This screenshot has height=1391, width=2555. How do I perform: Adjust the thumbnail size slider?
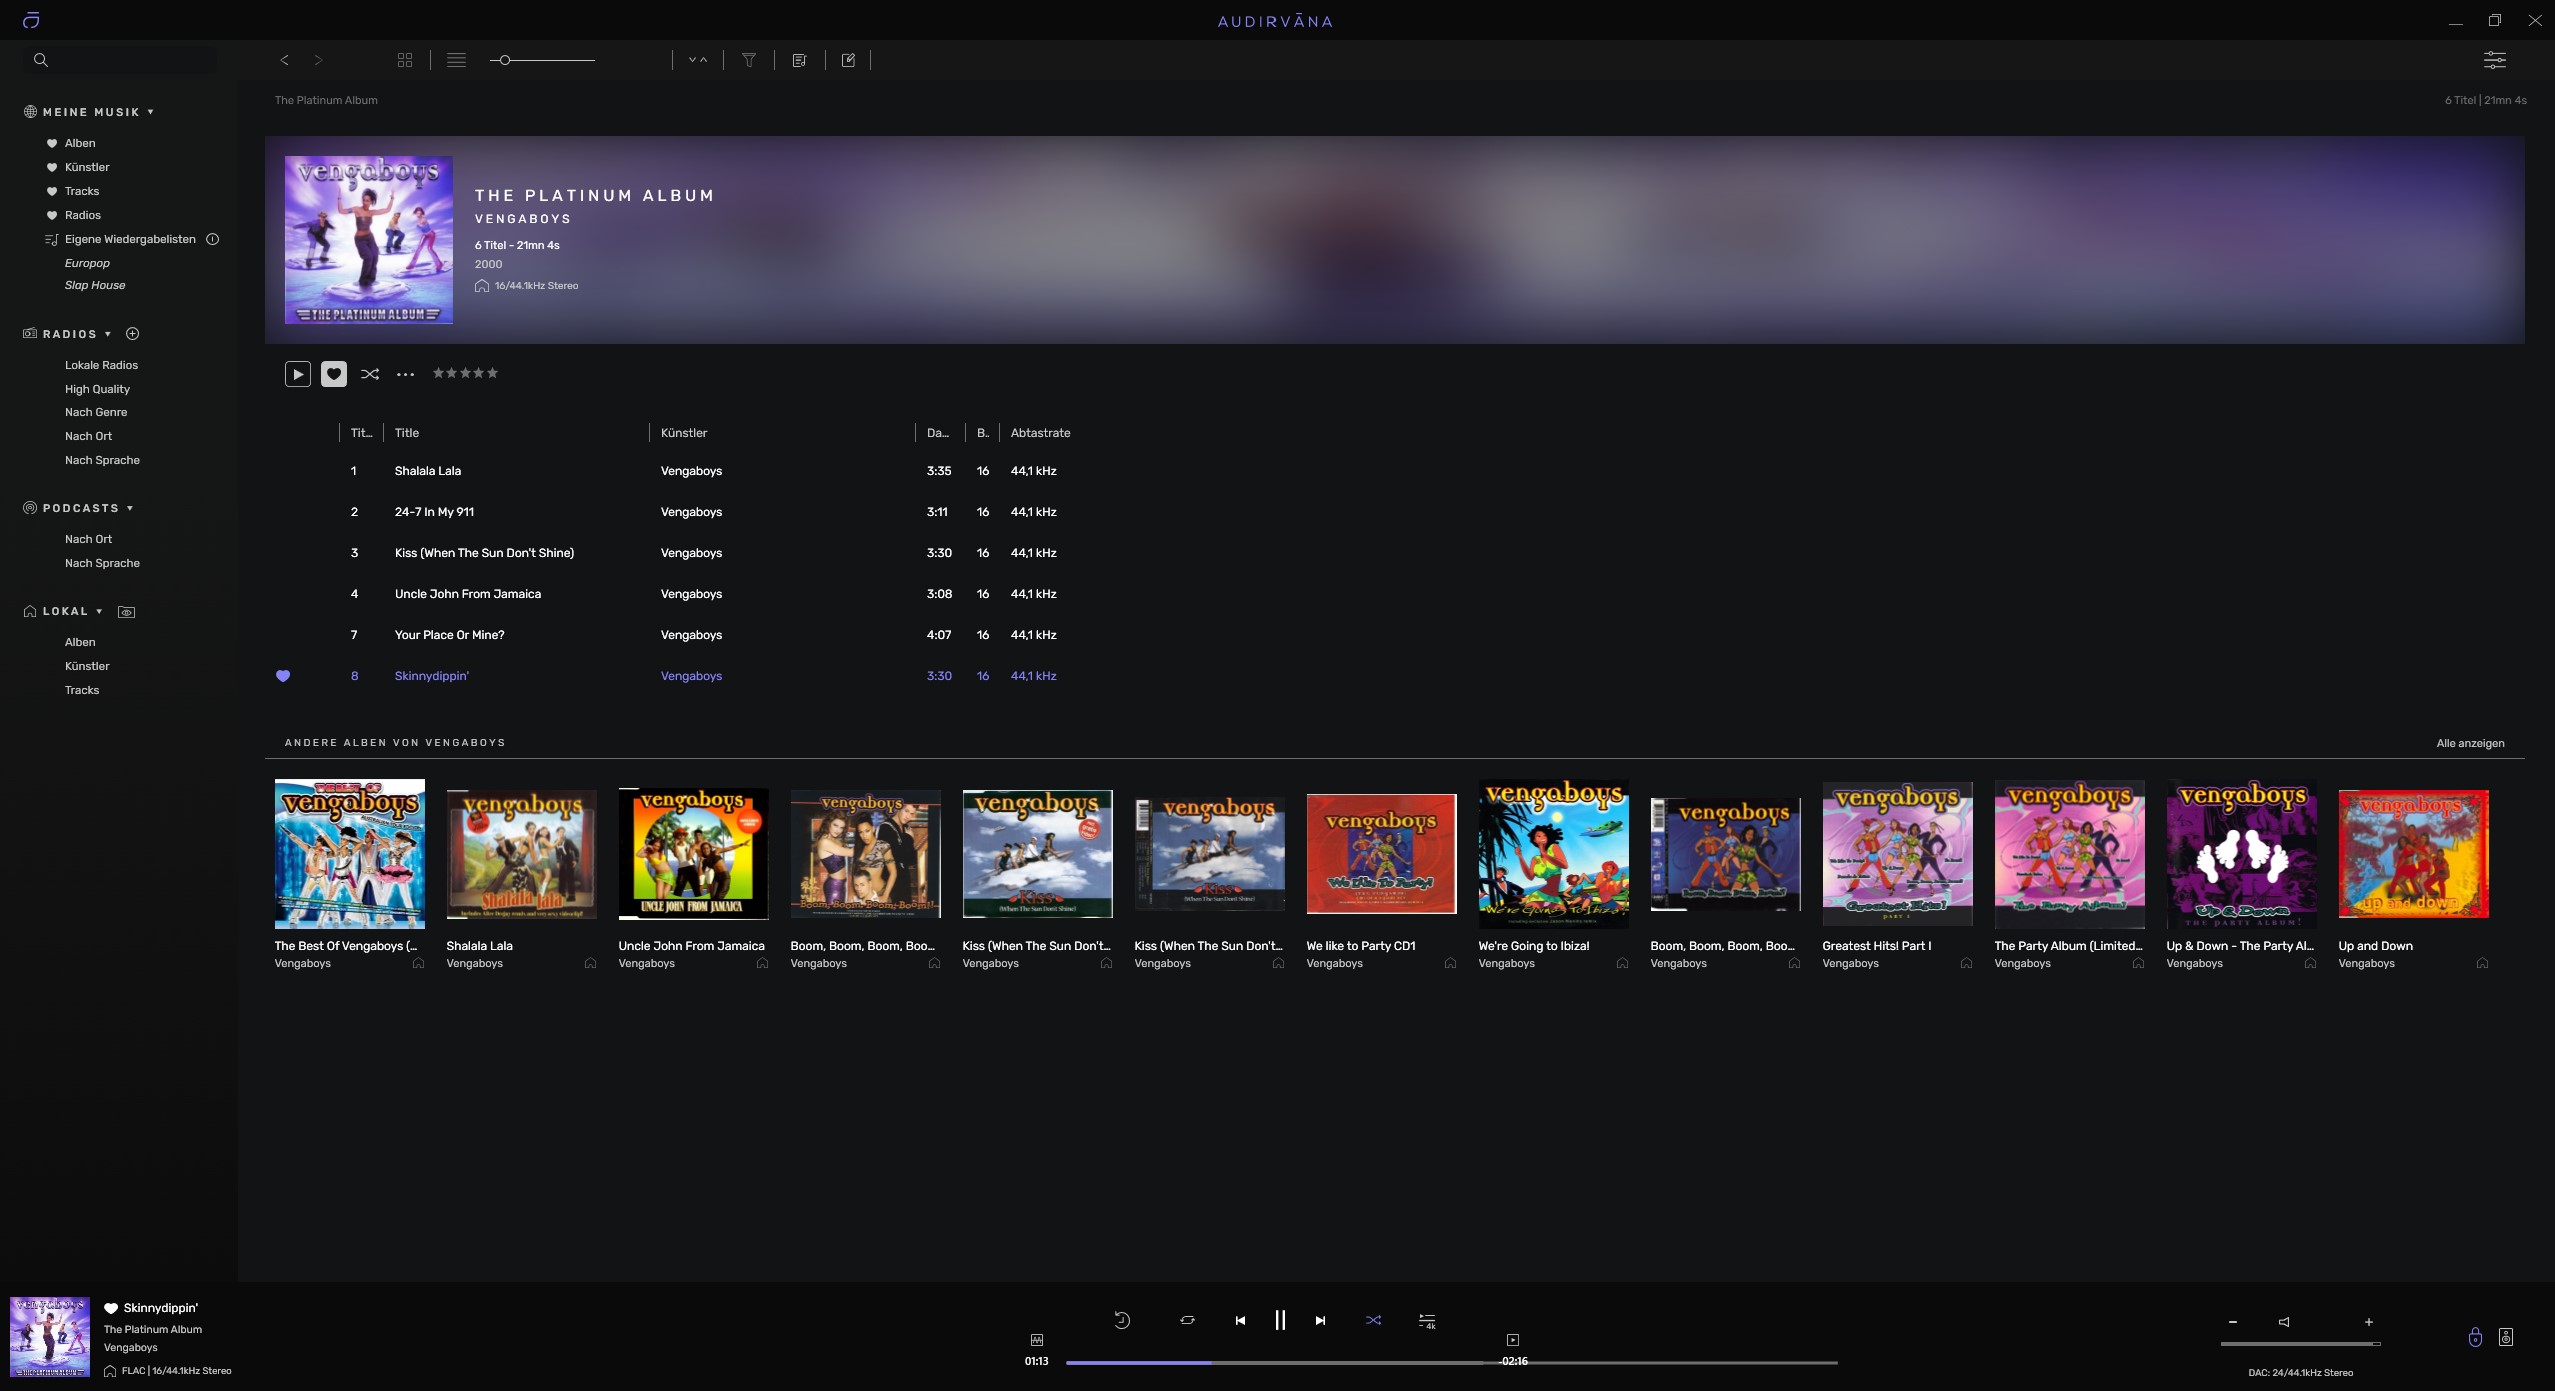pos(542,60)
